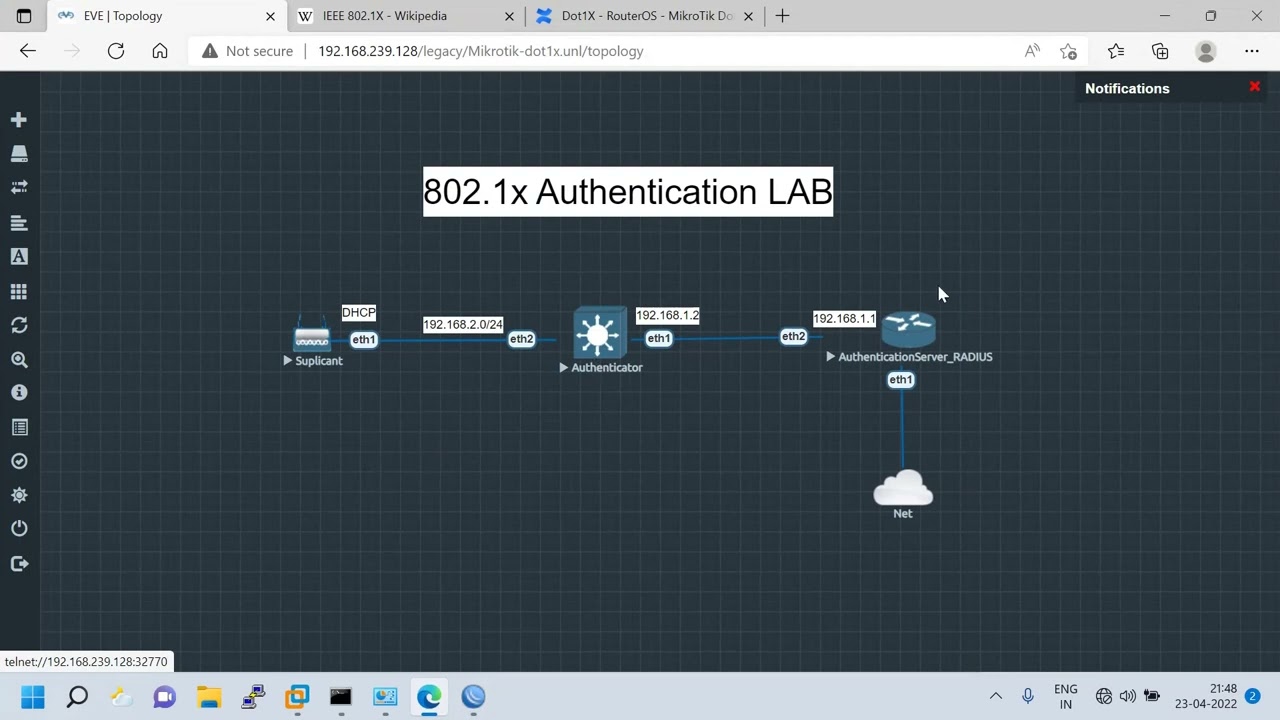Close the Notifications panel
This screenshot has width=1280, height=720.
pyautogui.click(x=1254, y=87)
